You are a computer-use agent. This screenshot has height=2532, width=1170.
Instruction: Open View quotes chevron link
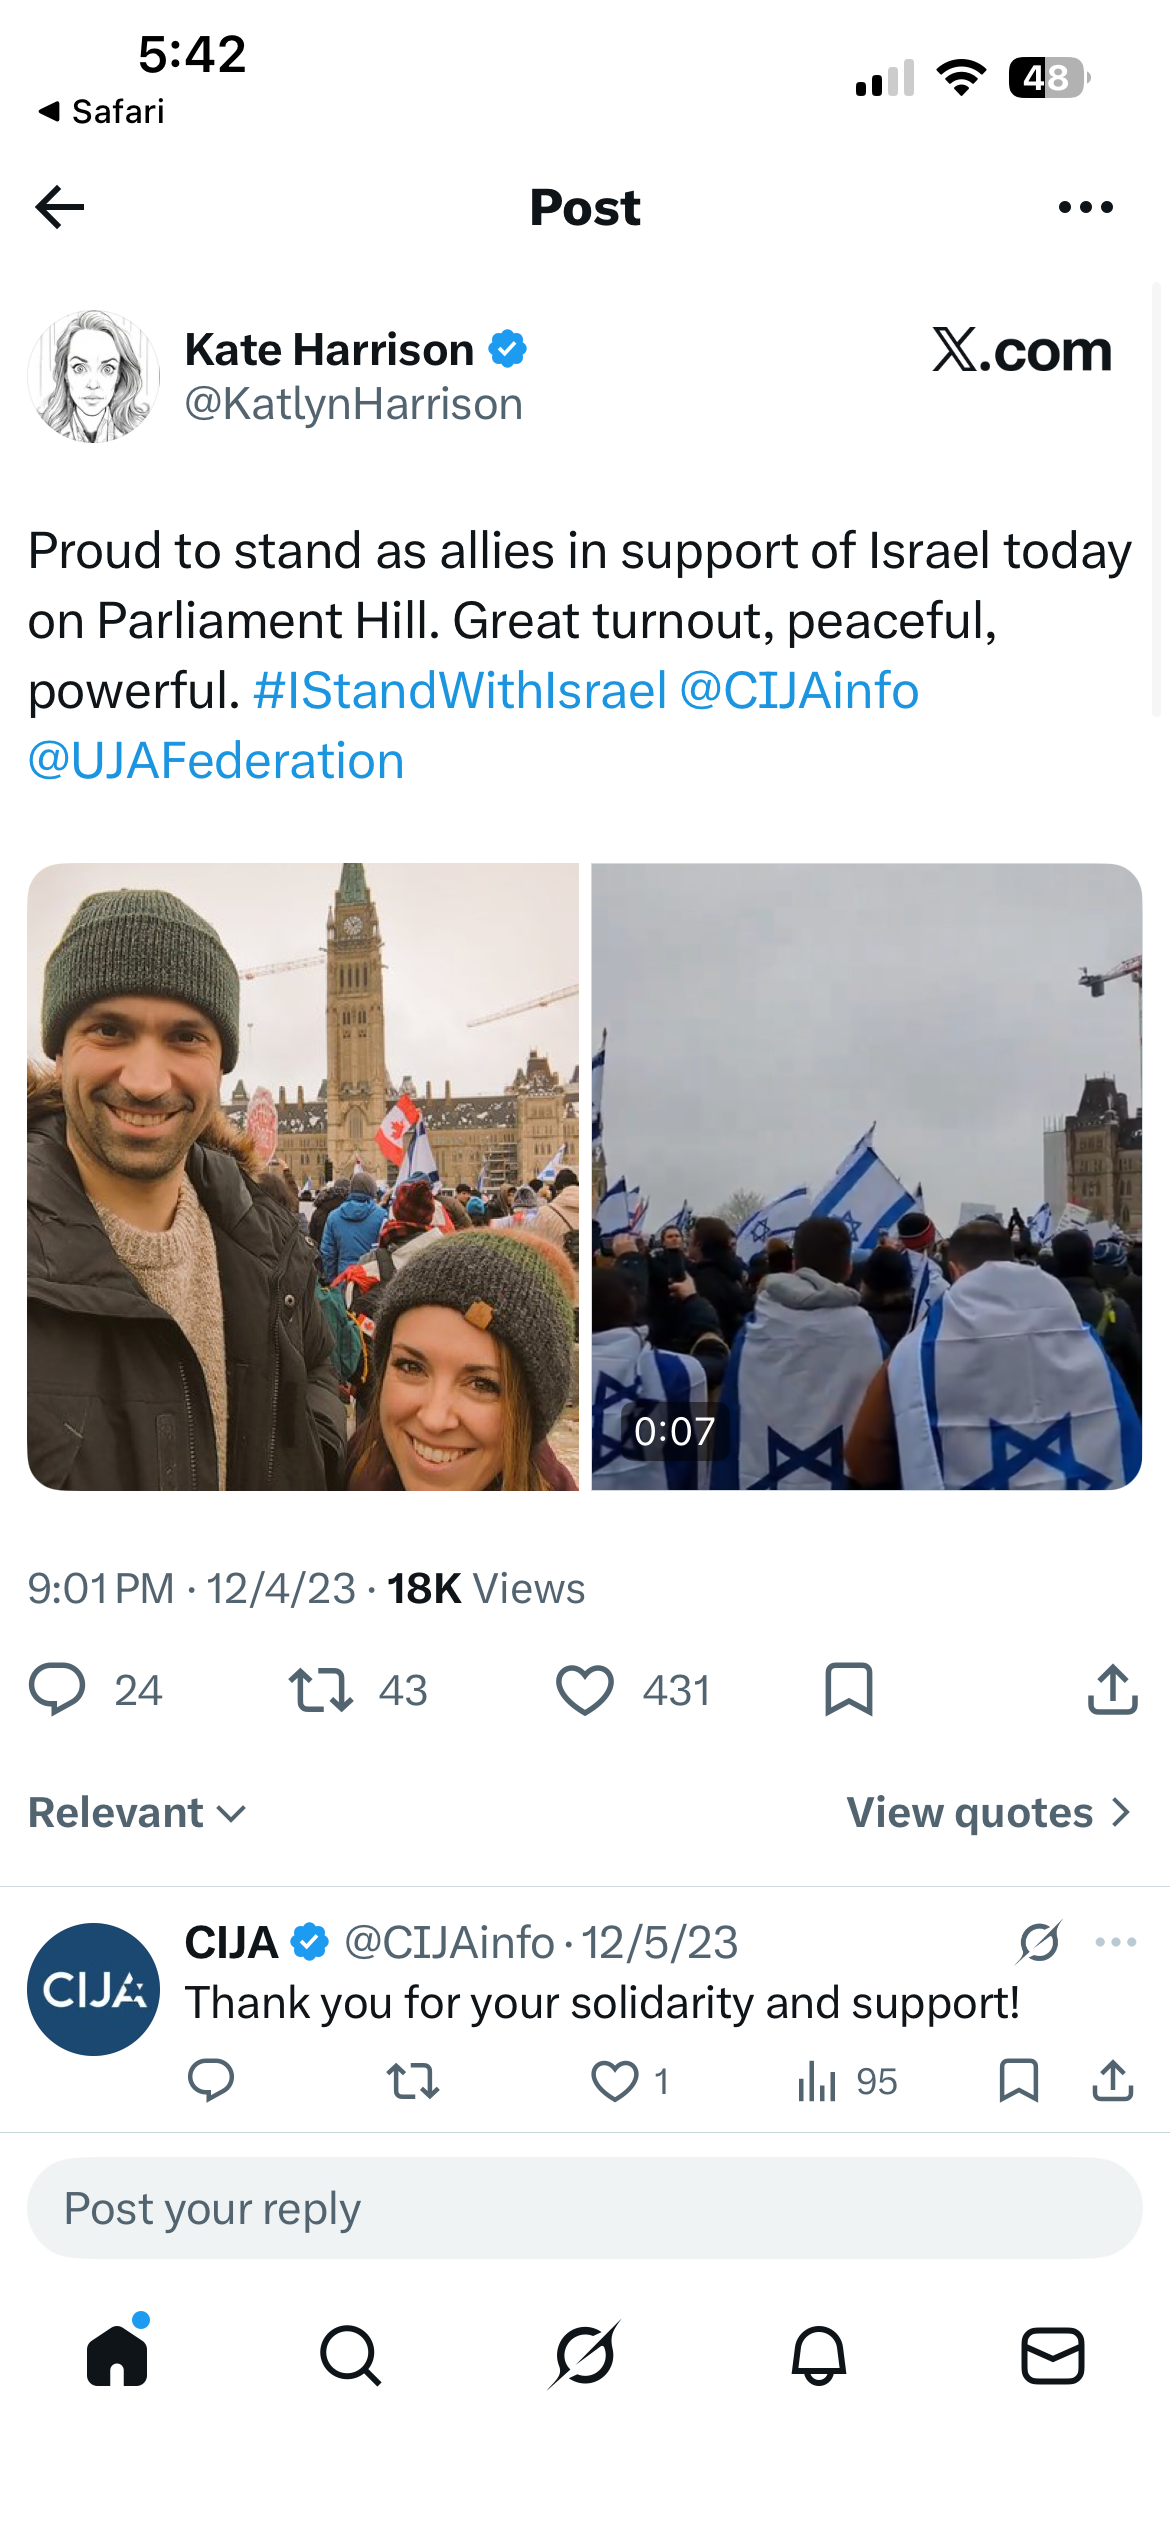(988, 1813)
